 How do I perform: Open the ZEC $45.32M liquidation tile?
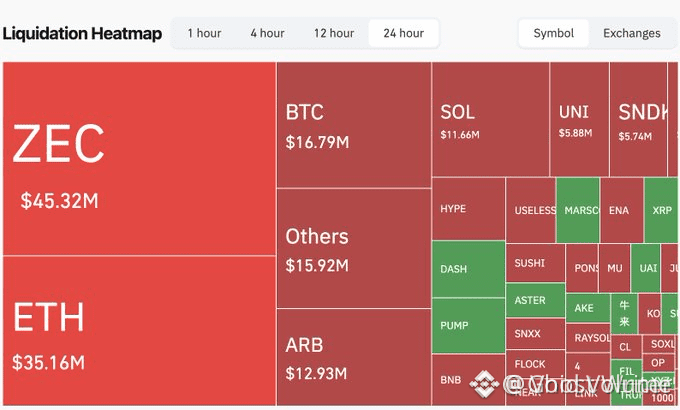pyautogui.click(x=139, y=159)
